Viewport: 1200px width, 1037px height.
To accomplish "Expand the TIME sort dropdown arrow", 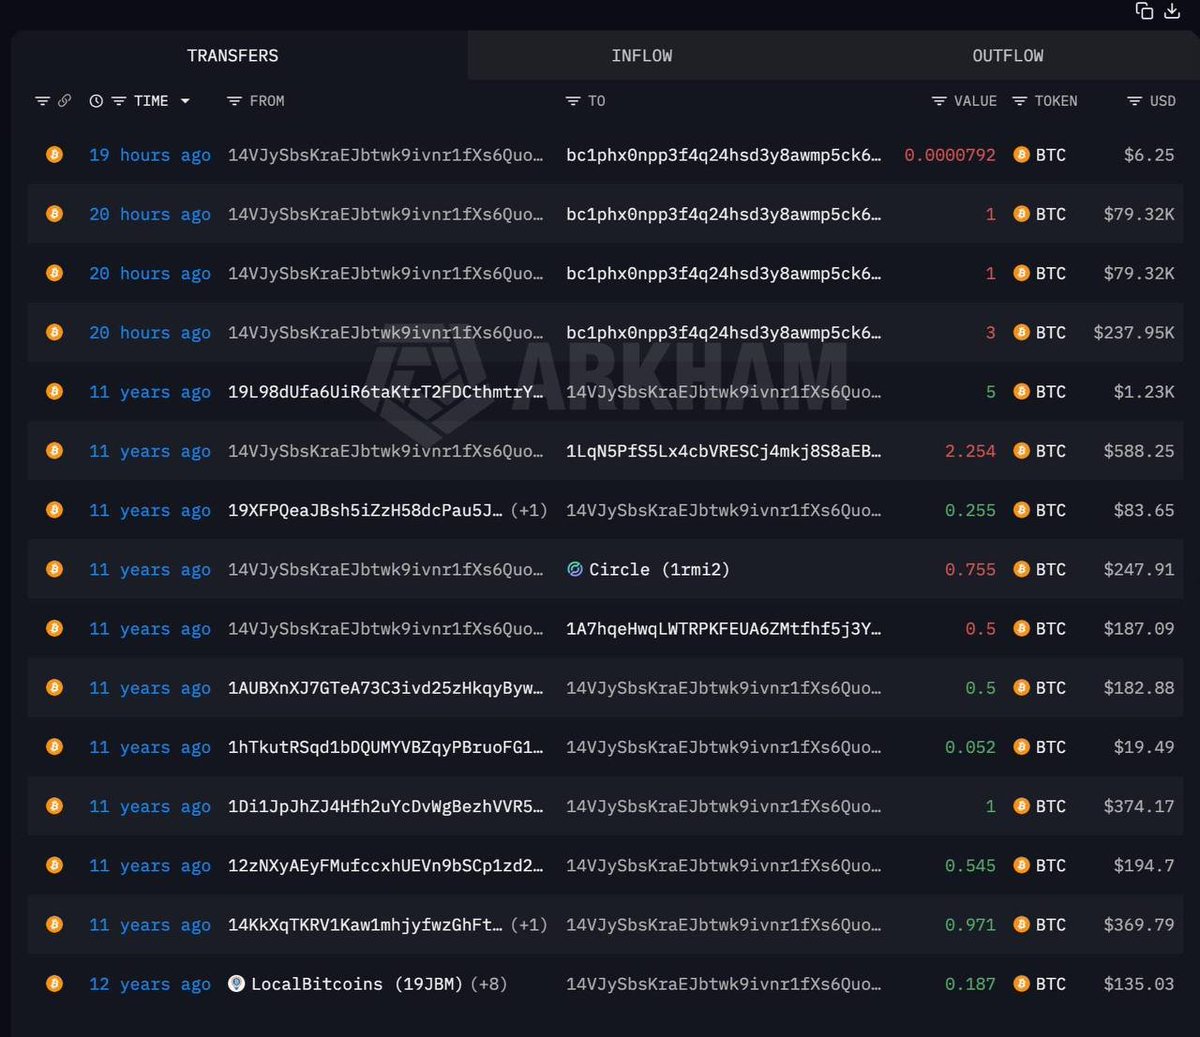I will [x=185, y=101].
